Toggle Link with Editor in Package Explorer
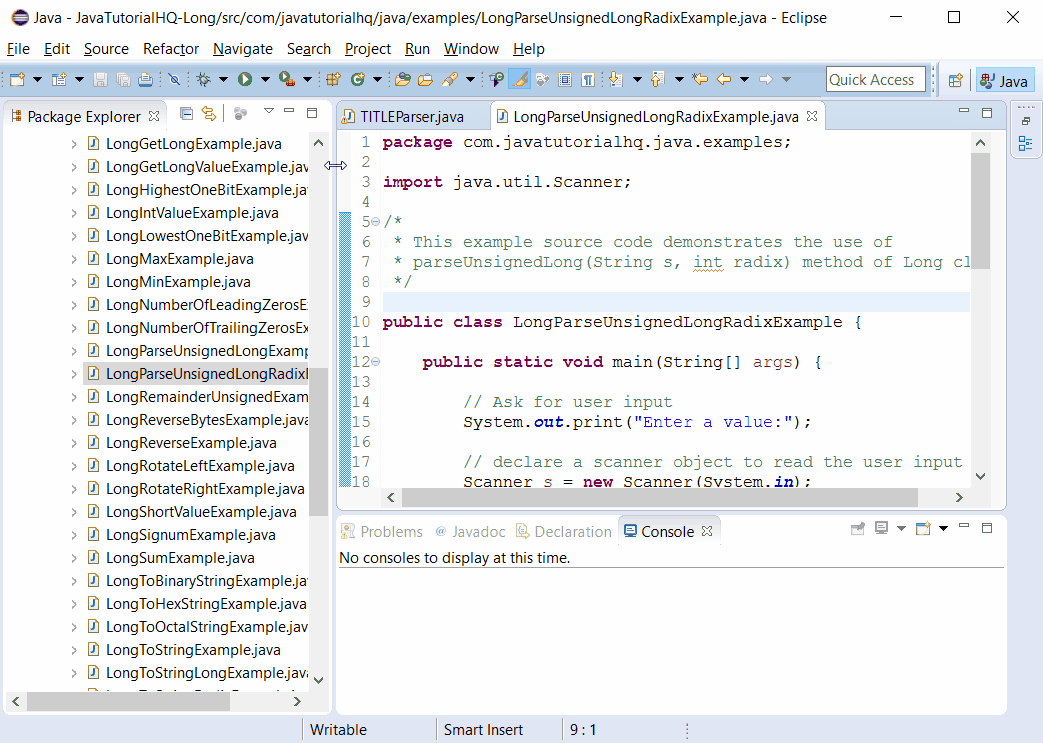The width and height of the screenshot is (1043, 743). 209,114
